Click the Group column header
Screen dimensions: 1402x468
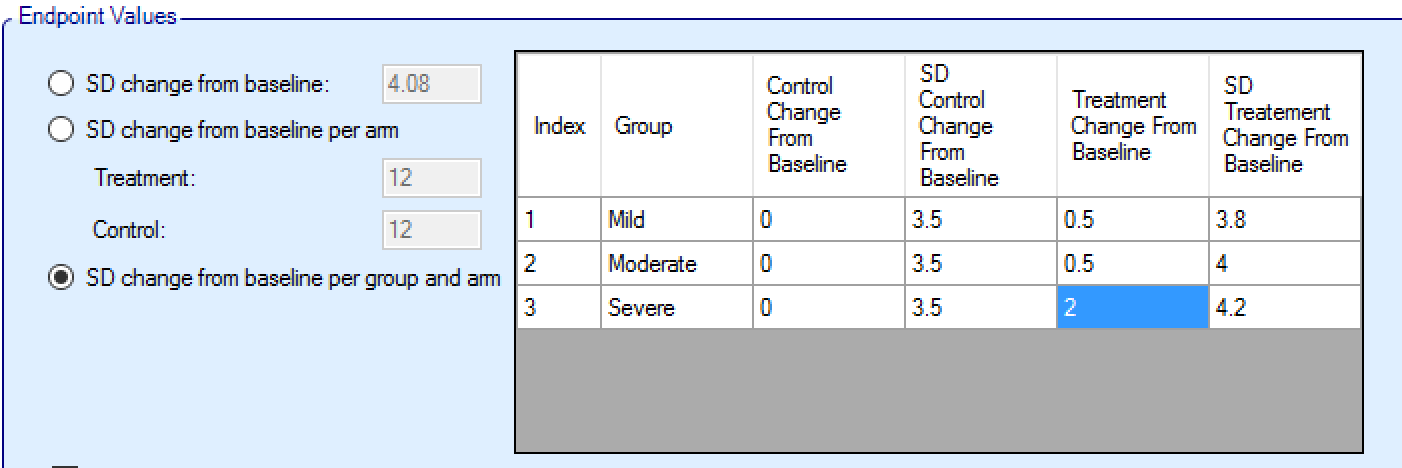pyautogui.click(x=676, y=126)
